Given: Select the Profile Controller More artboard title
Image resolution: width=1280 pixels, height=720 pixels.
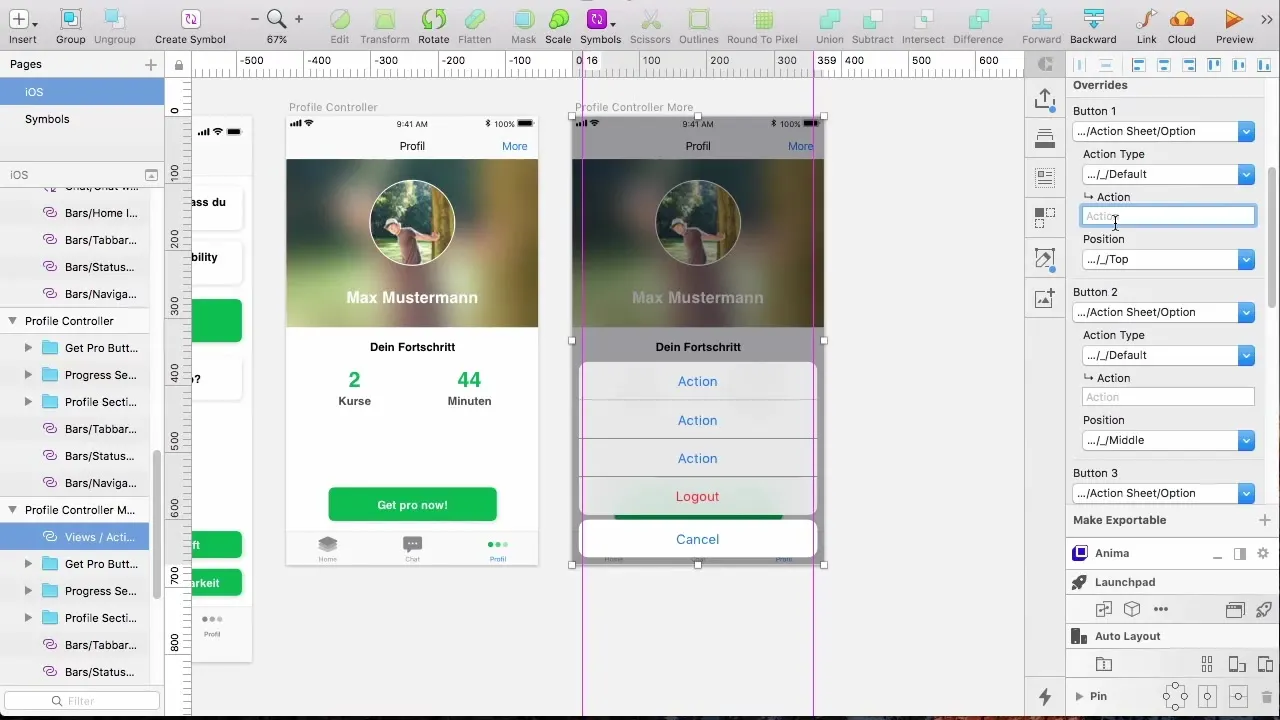Looking at the screenshot, I should (634, 107).
